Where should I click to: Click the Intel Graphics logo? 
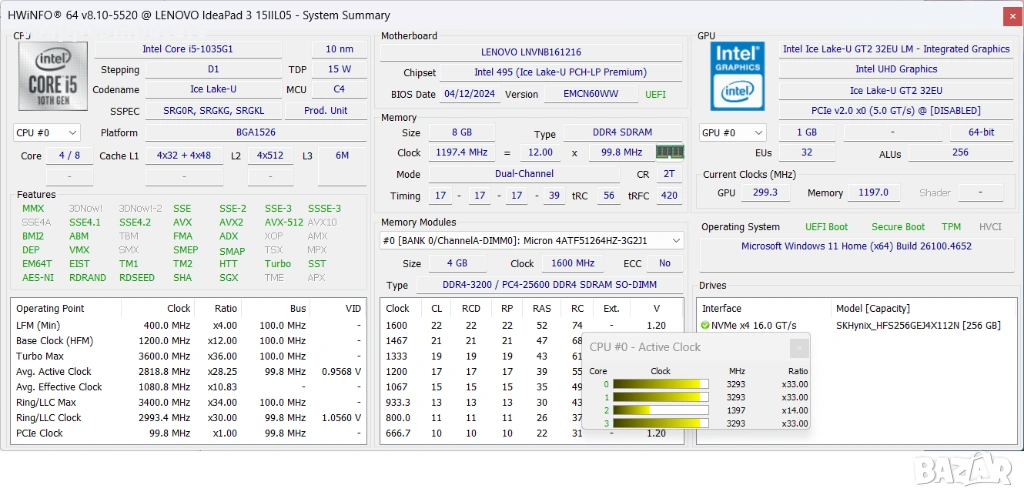pos(737,77)
